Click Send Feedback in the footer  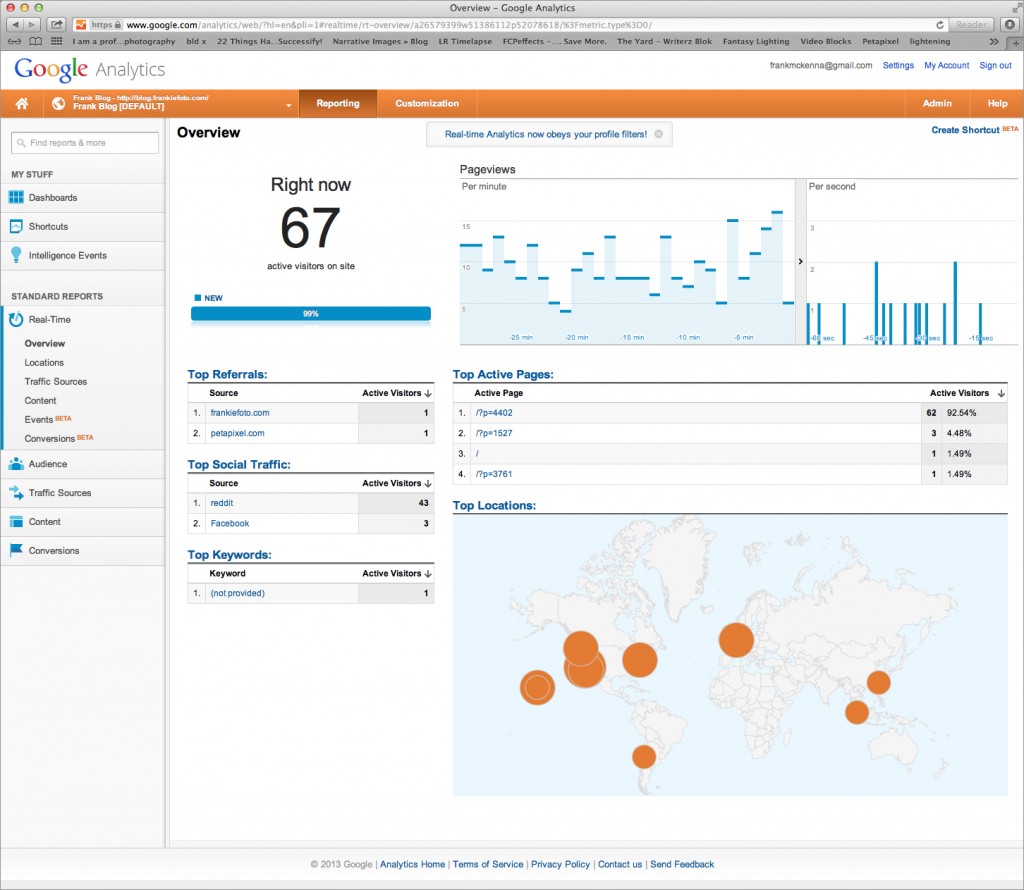point(682,864)
